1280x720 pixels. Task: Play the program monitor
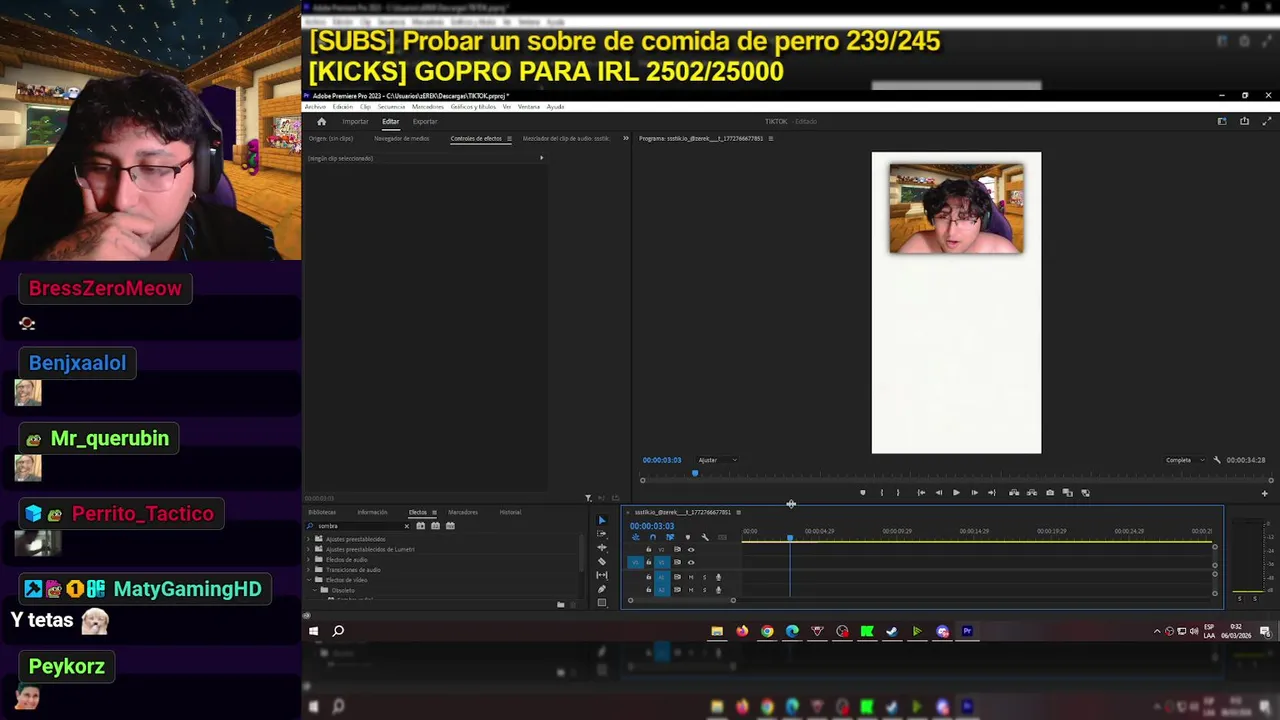(956, 492)
